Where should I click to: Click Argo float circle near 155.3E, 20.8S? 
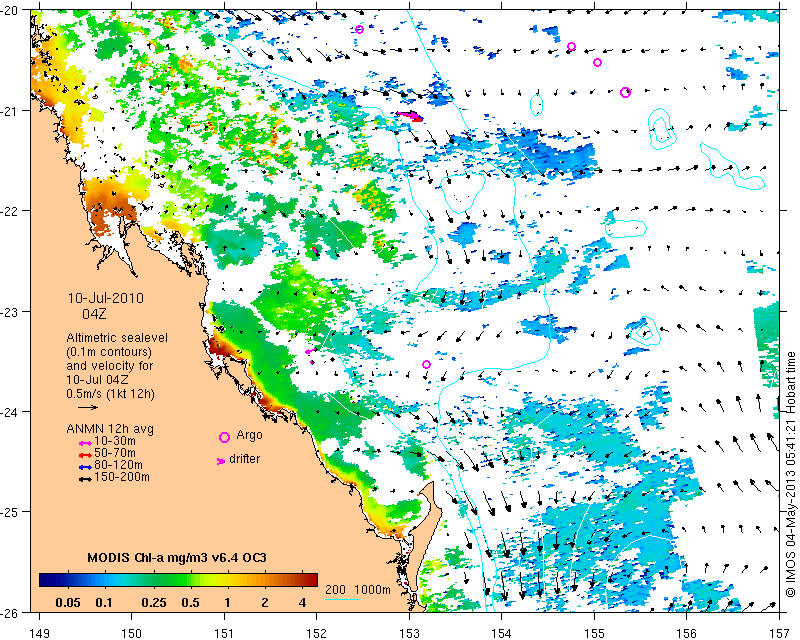pyautogui.click(x=626, y=92)
